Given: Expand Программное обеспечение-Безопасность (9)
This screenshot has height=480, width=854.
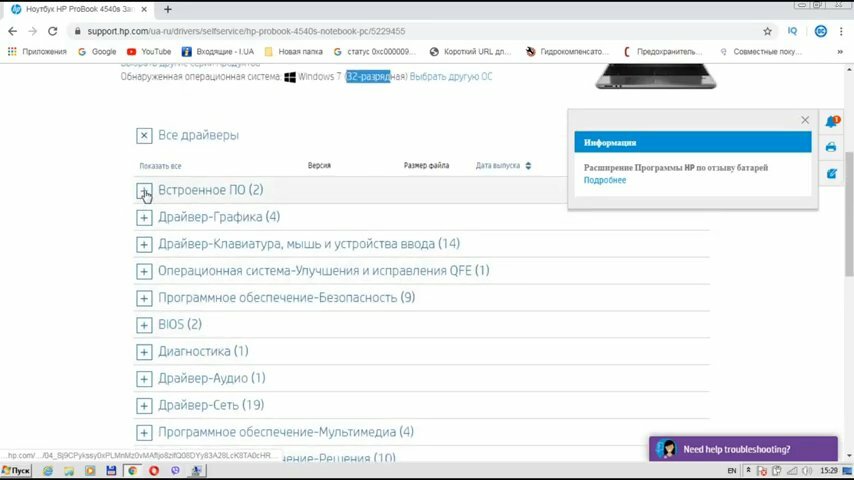Looking at the screenshot, I should [144, 298].
